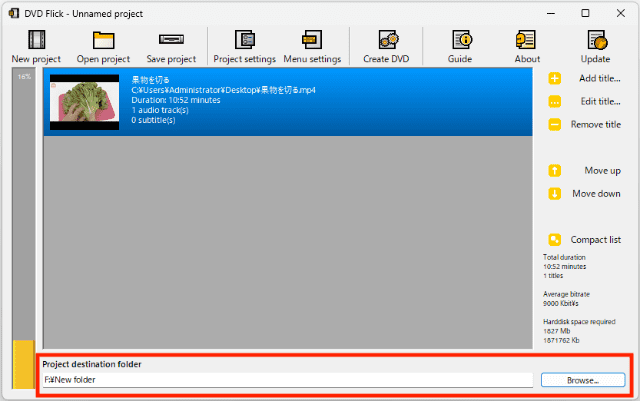640x401 pixels.
Task: Click the 'Harddisk space required' label
Action: tap(579, 322)
